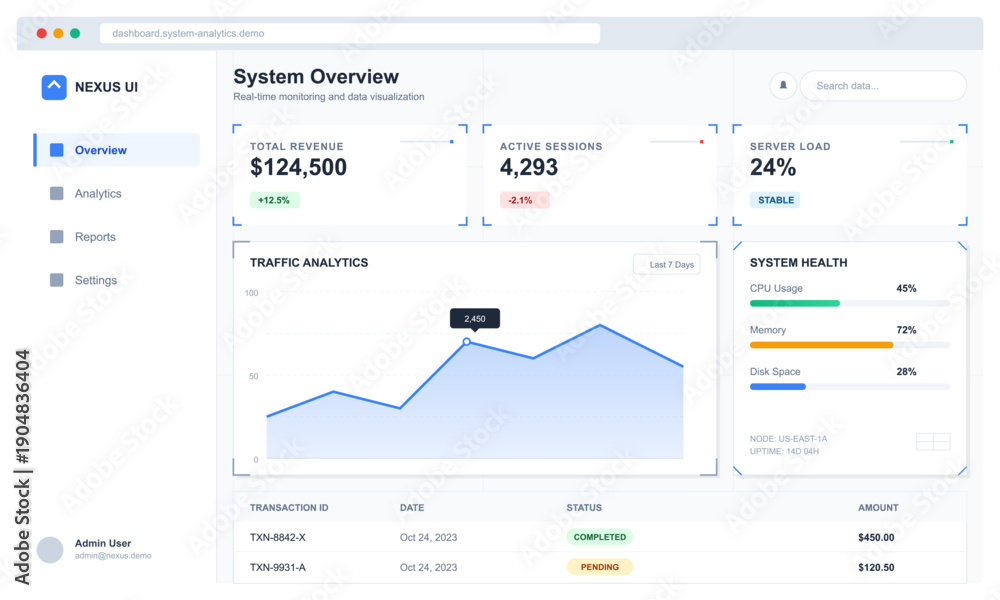Screen dimensions: 1000x600
Task: Click the highlighted data point on traffic chart
Action: (467, 342)
